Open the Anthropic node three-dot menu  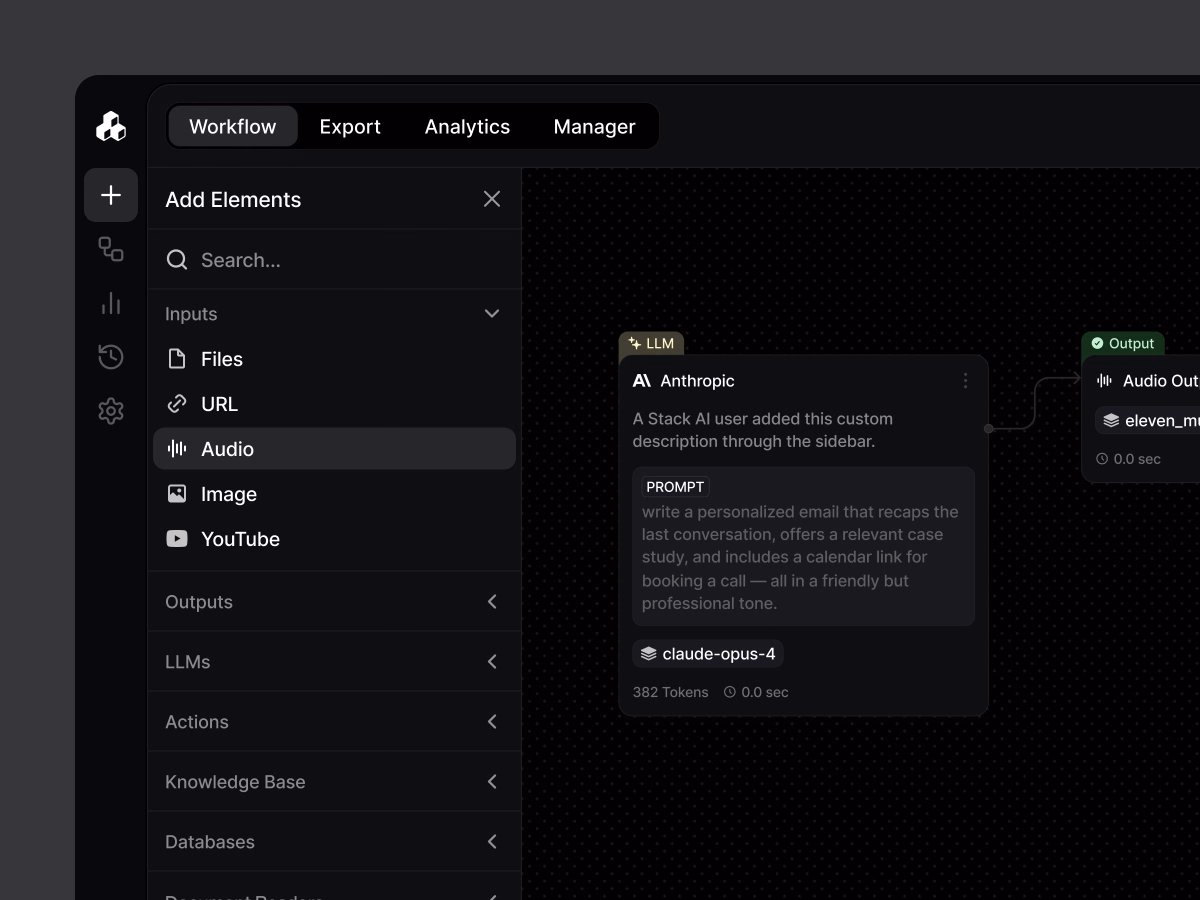[965, 381]
